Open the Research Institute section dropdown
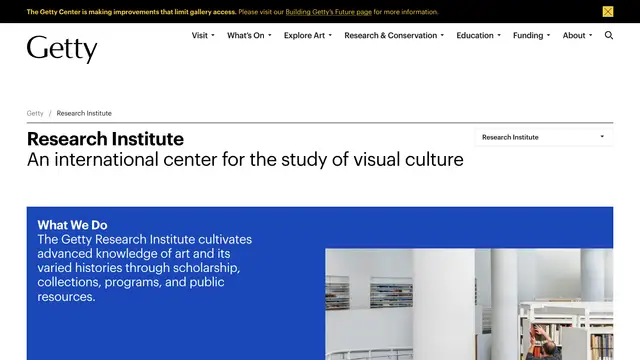 [543, 137]
